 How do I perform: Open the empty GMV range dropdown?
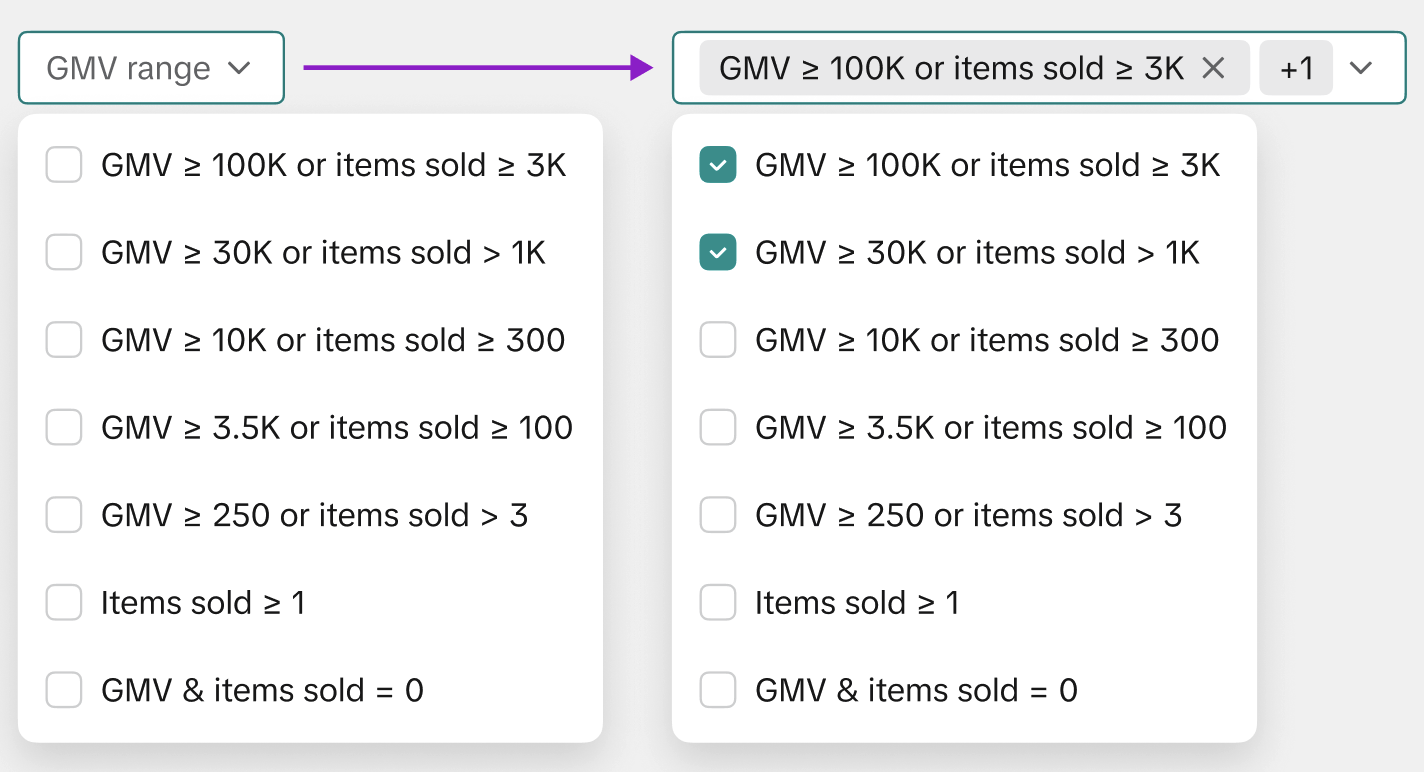[x=150, y=68]
